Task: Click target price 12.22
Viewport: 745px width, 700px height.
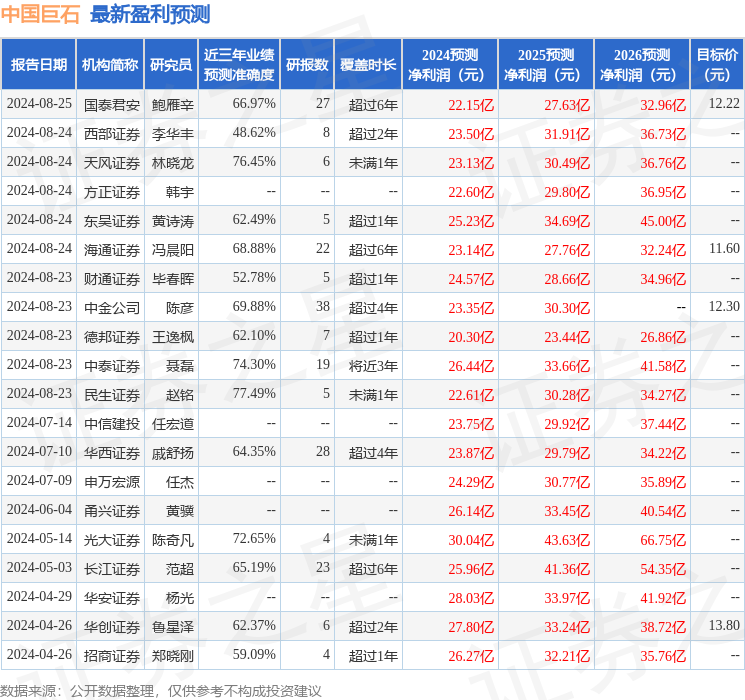Action: pos(724,103)
